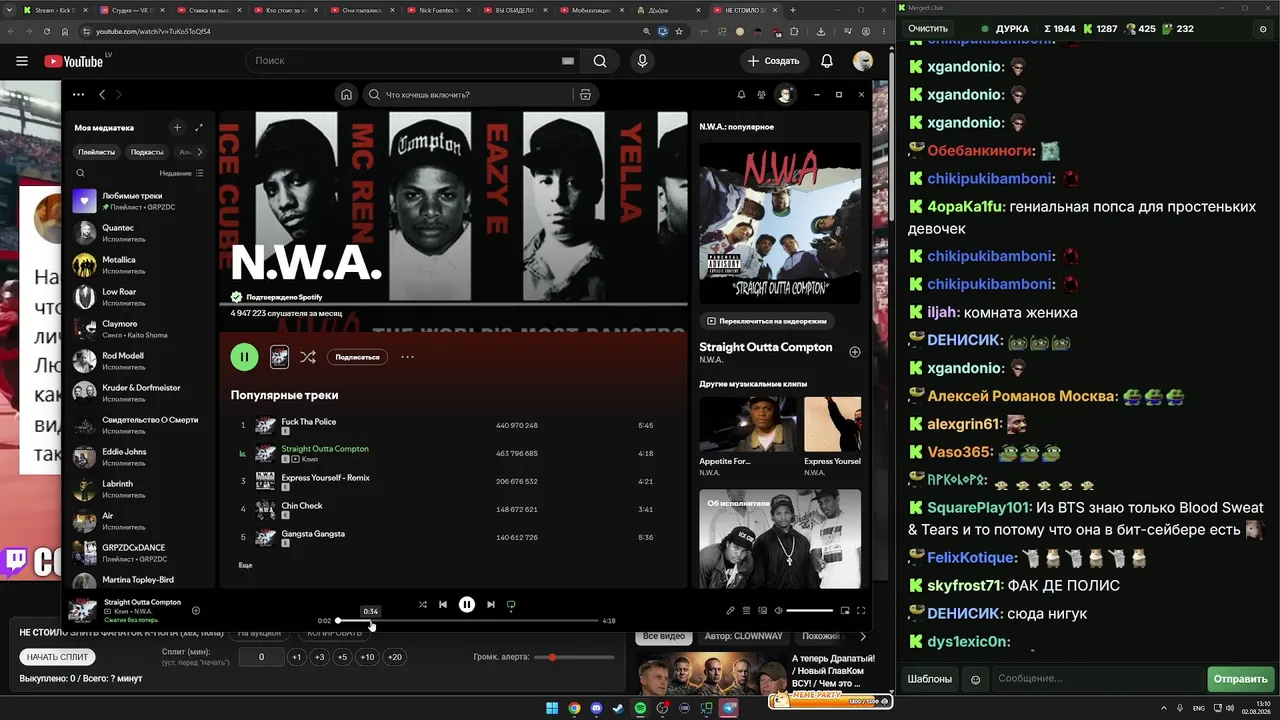Search within Spotify library

click(81, 173)
